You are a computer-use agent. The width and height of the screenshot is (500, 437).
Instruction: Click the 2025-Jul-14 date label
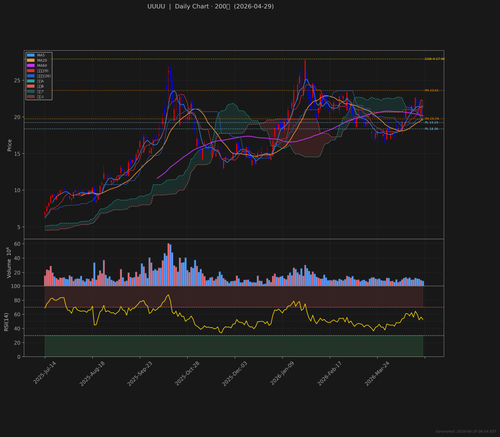[45, 373]
